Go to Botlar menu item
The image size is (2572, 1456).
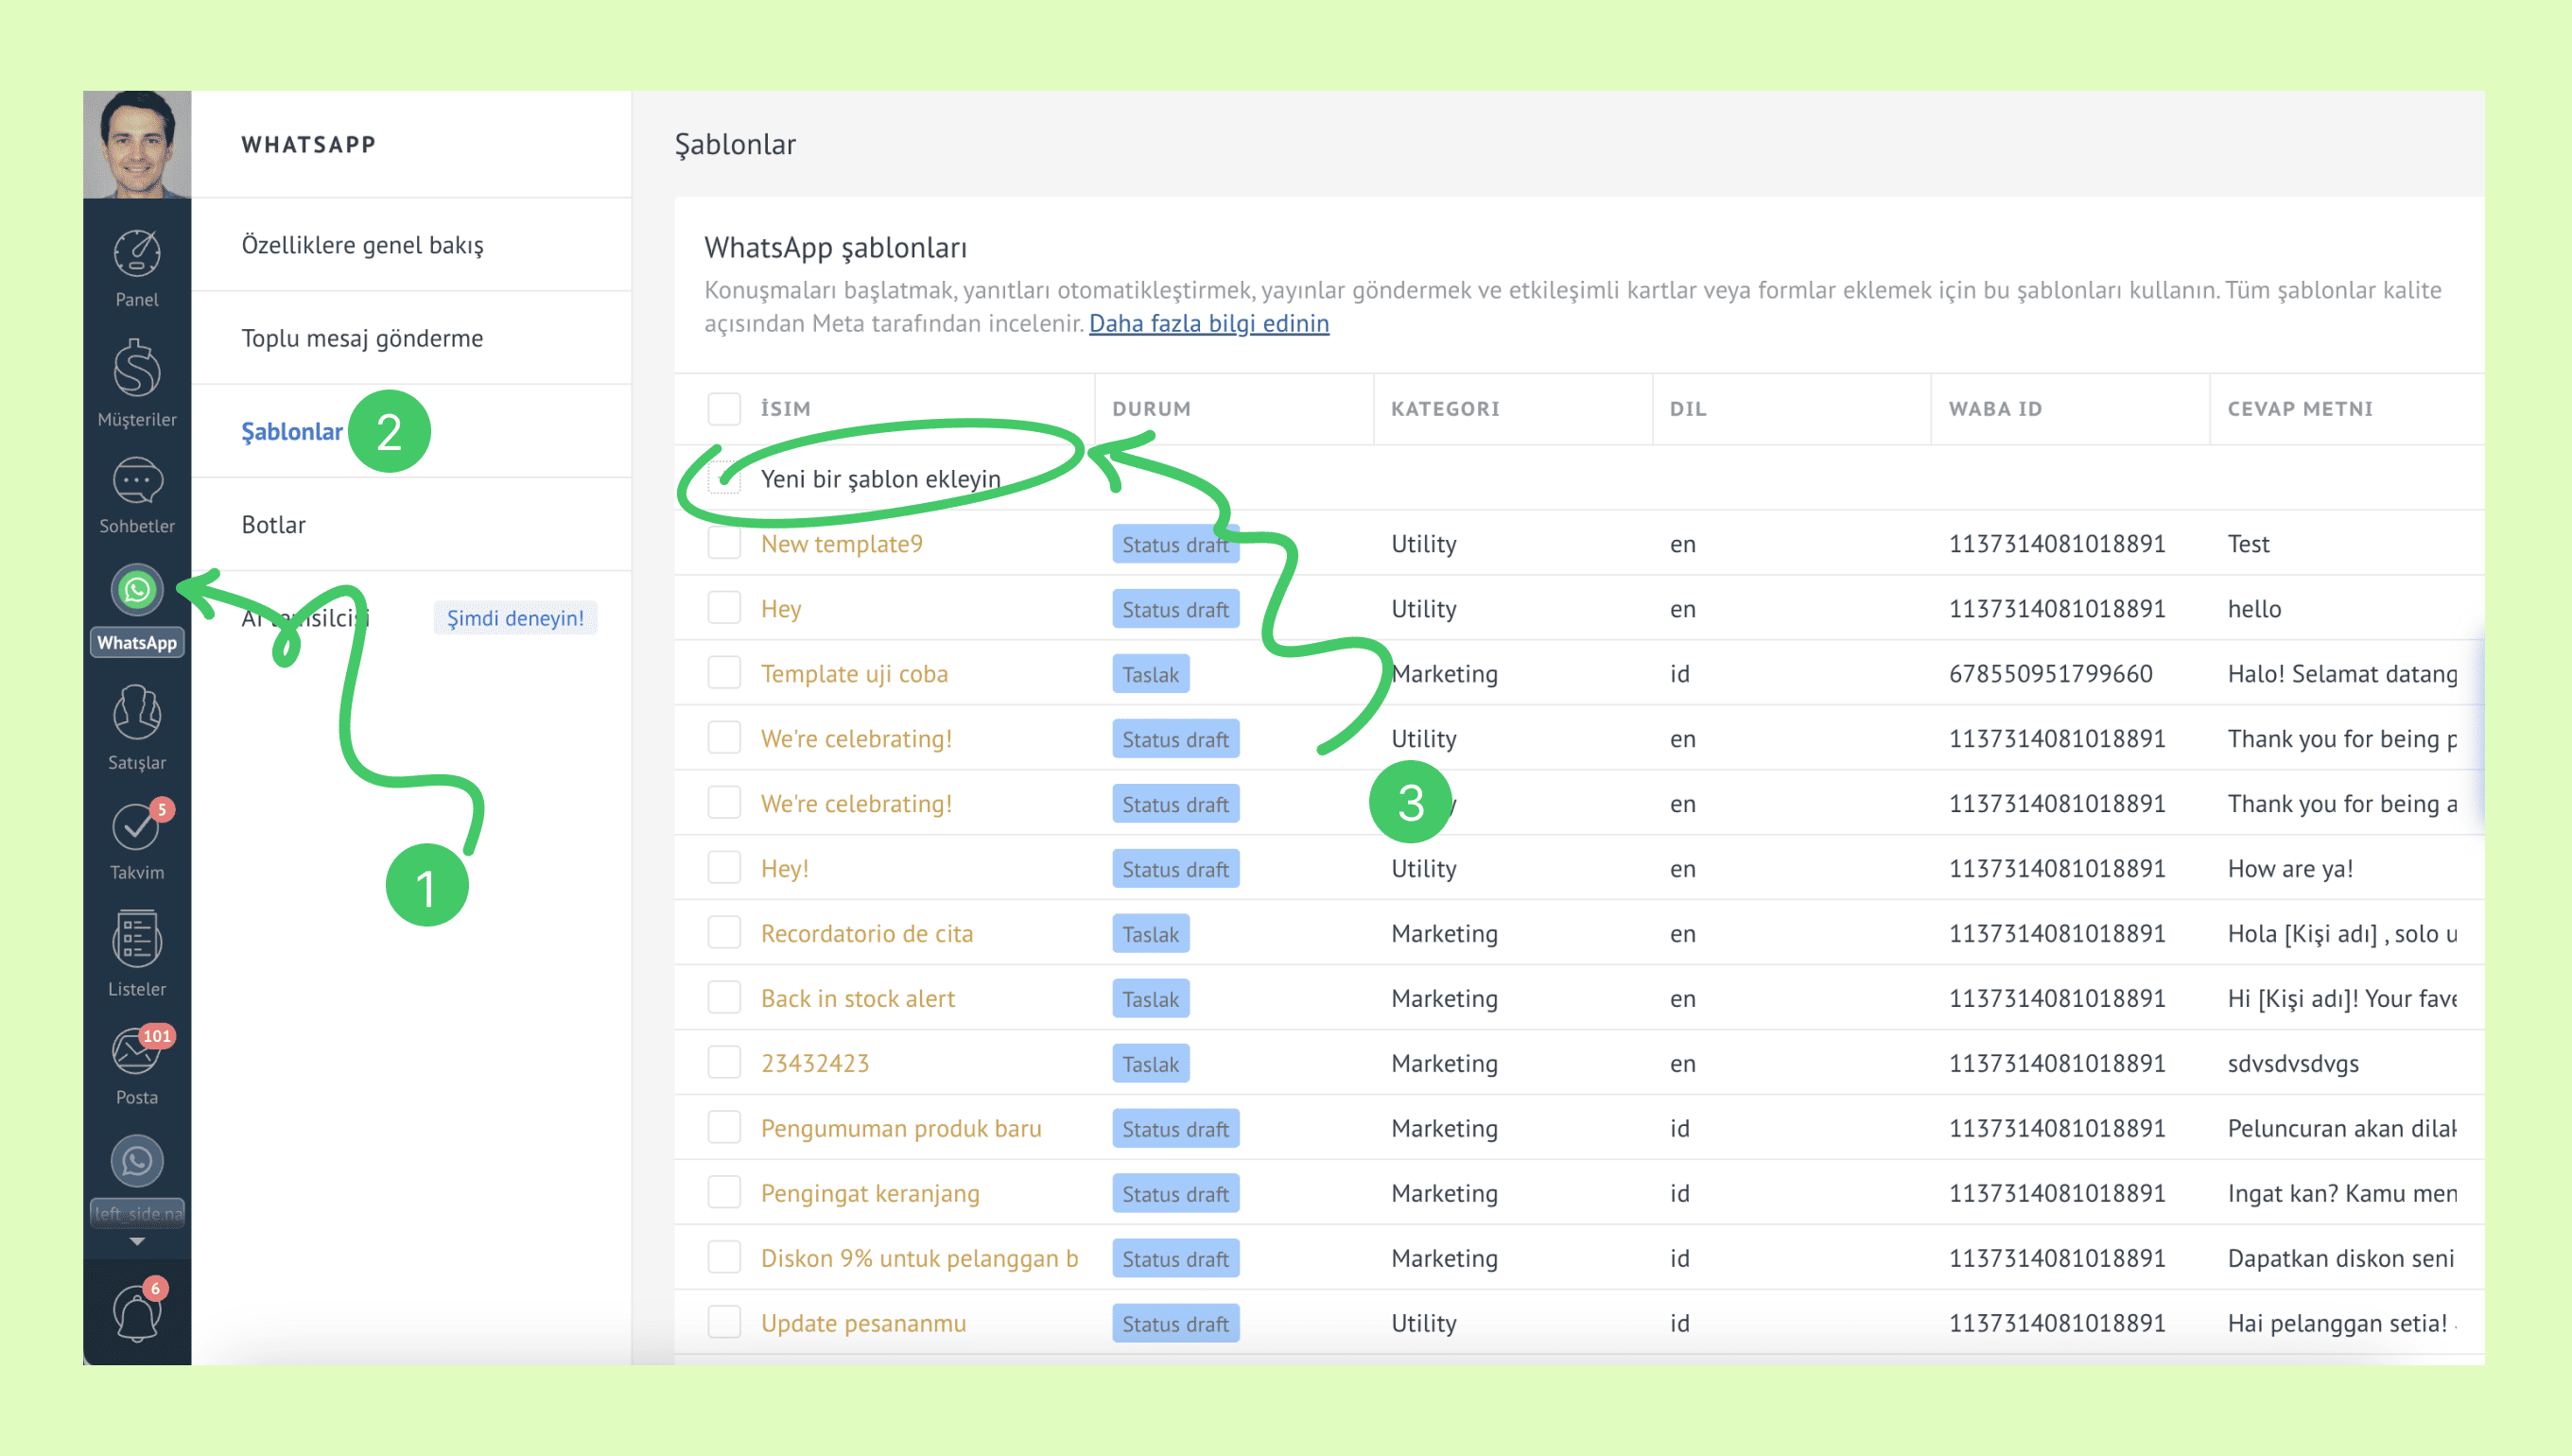pyautogui.click(x=273, y=525)
